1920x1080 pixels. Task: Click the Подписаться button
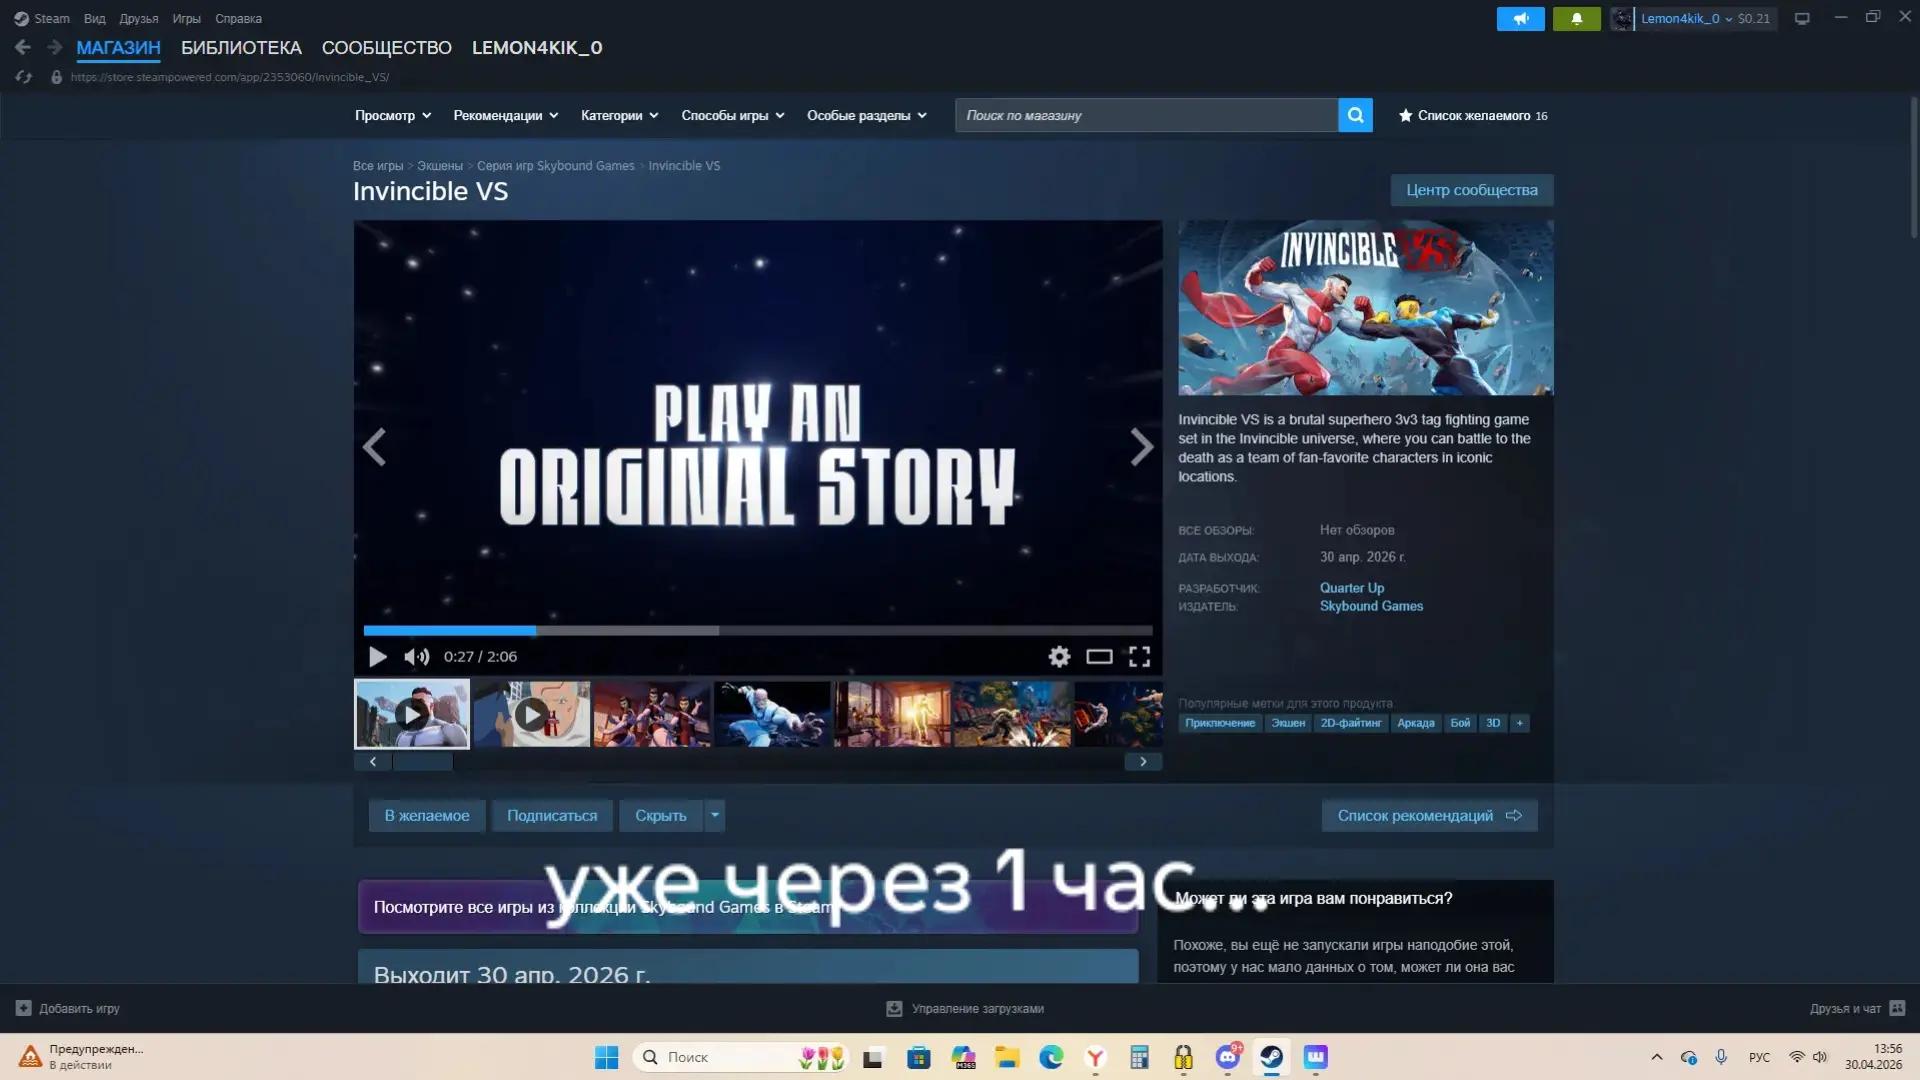point(552,816)
